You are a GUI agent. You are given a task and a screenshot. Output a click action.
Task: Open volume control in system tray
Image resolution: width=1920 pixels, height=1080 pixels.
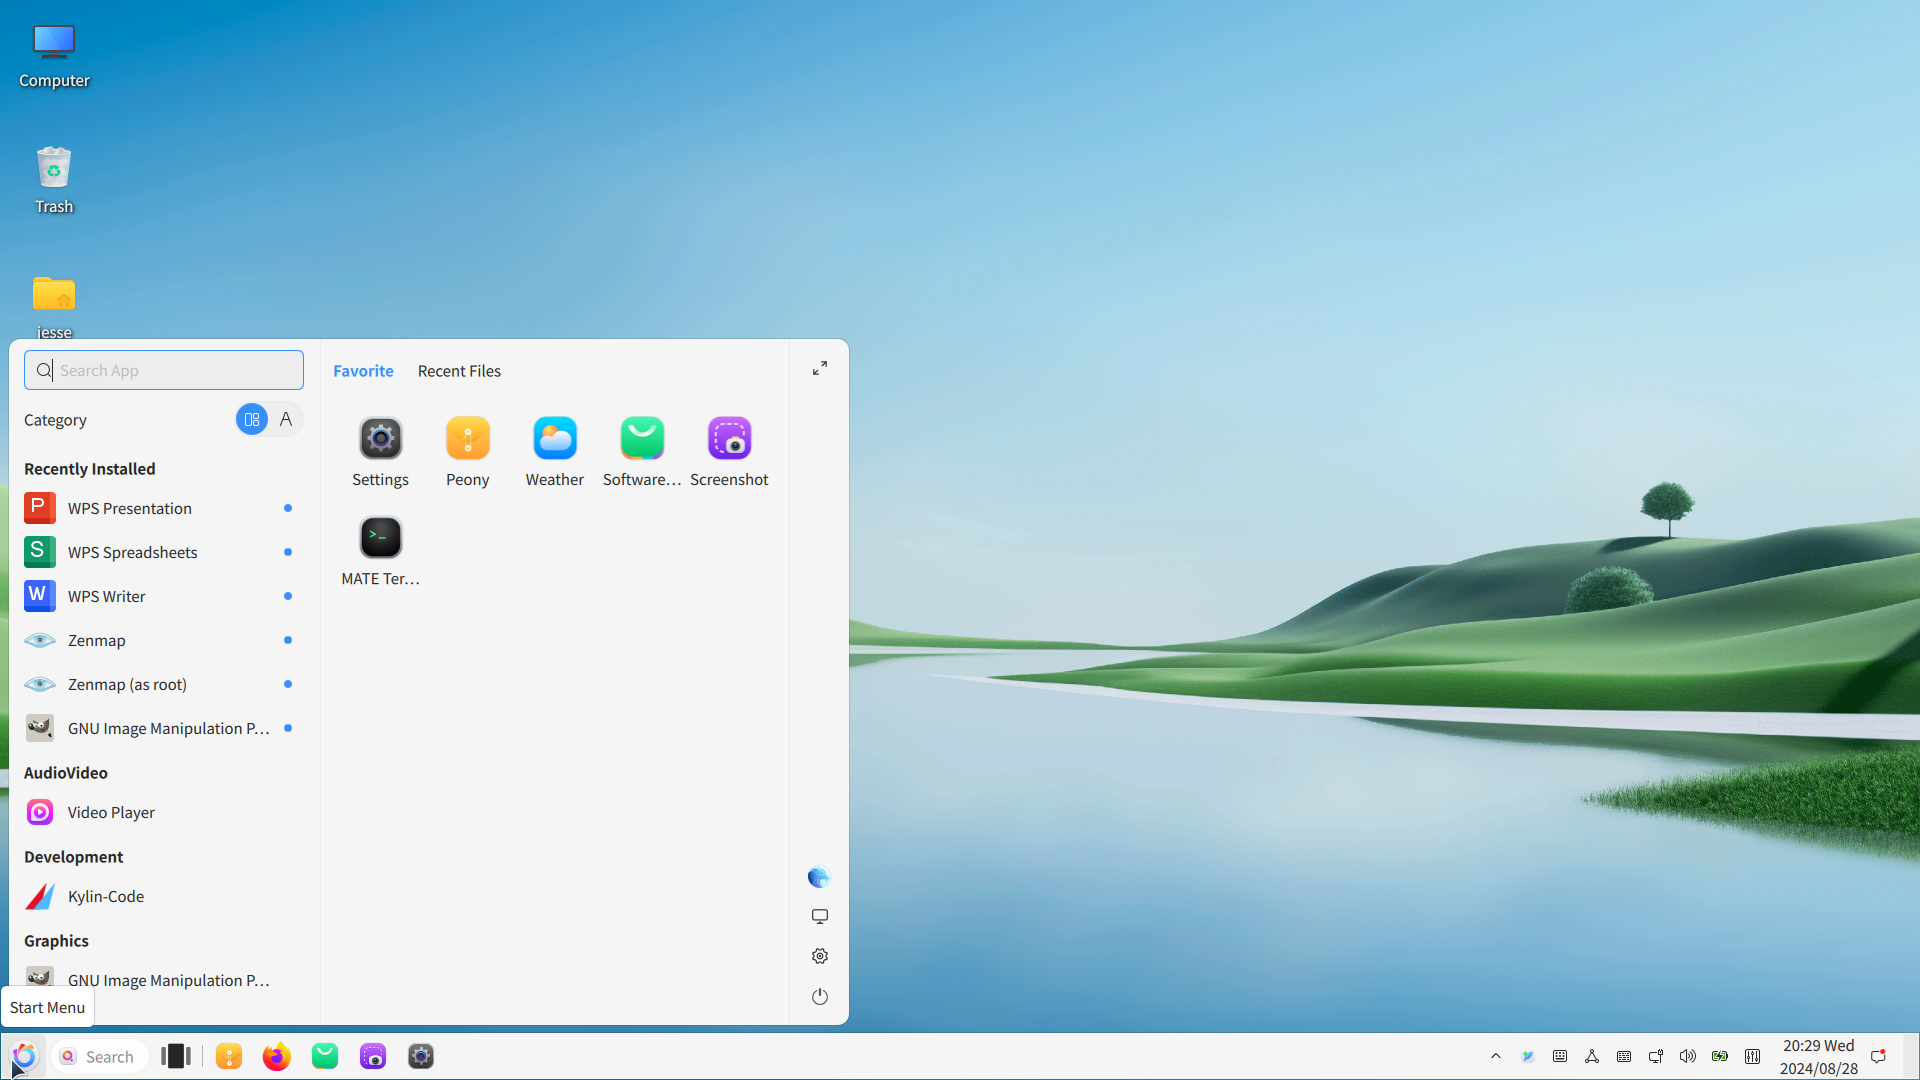pos(1688,1056)
